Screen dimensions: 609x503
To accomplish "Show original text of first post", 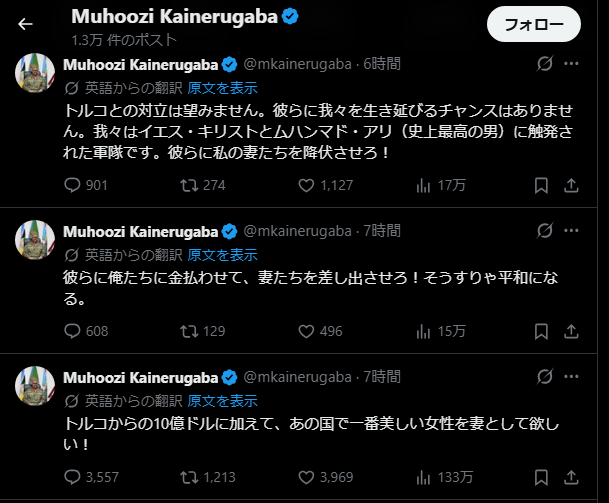I will (221, 87).
